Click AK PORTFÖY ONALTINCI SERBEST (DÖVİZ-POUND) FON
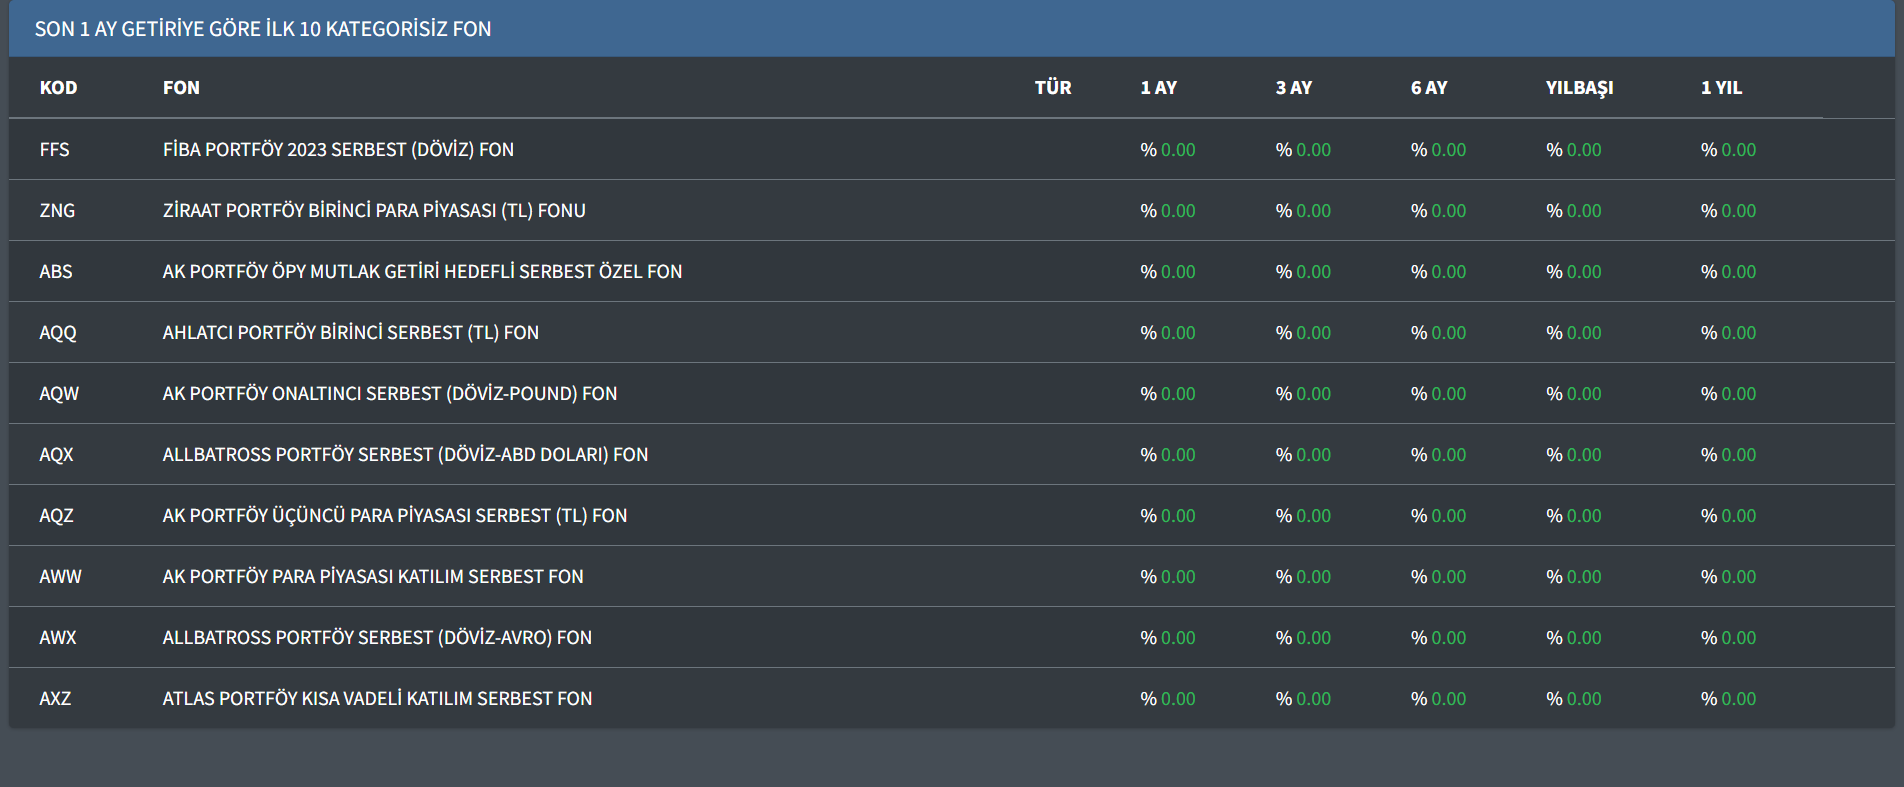This screenshot has width=1904, height=787. (x=389, y=394)
